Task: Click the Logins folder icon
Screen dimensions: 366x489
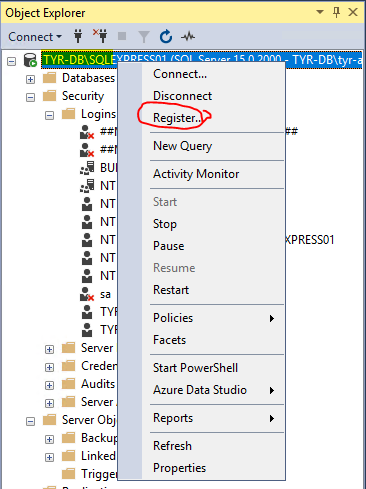Action: (69, 114)
